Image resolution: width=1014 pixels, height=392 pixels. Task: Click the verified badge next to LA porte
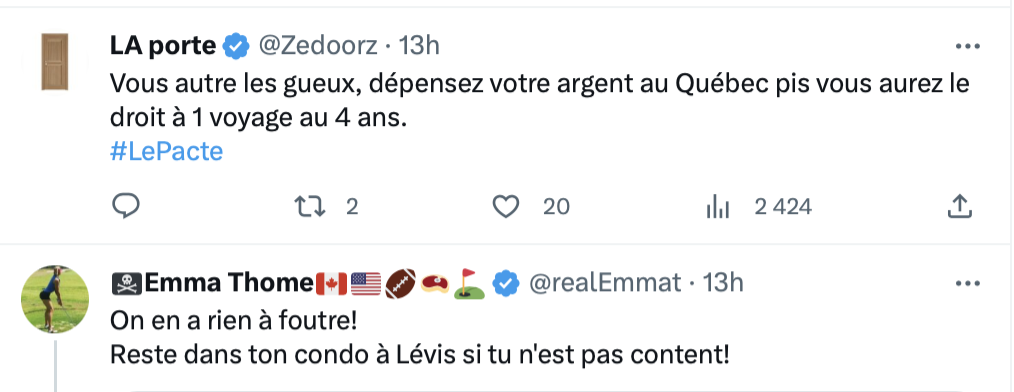tap(236, 46)
